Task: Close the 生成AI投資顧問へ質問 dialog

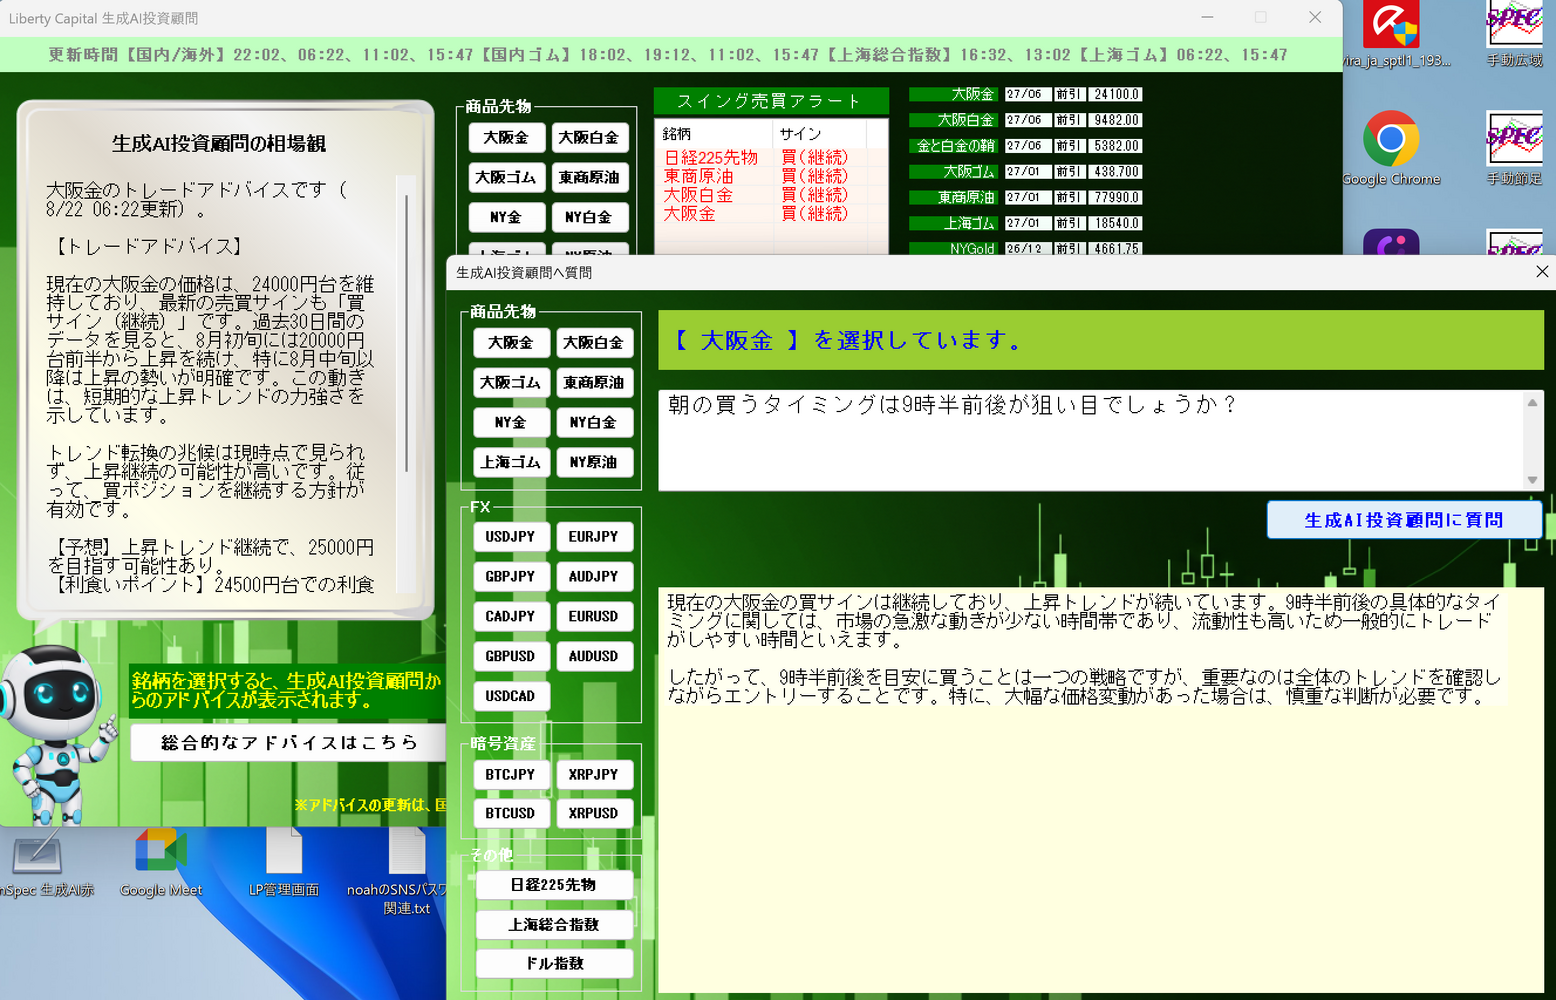Action: pos(1541,272)
